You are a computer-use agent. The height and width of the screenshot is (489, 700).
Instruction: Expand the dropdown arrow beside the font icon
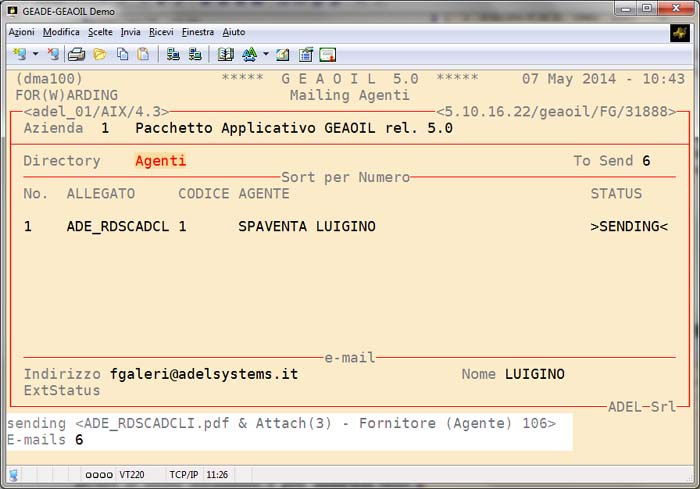265,54
